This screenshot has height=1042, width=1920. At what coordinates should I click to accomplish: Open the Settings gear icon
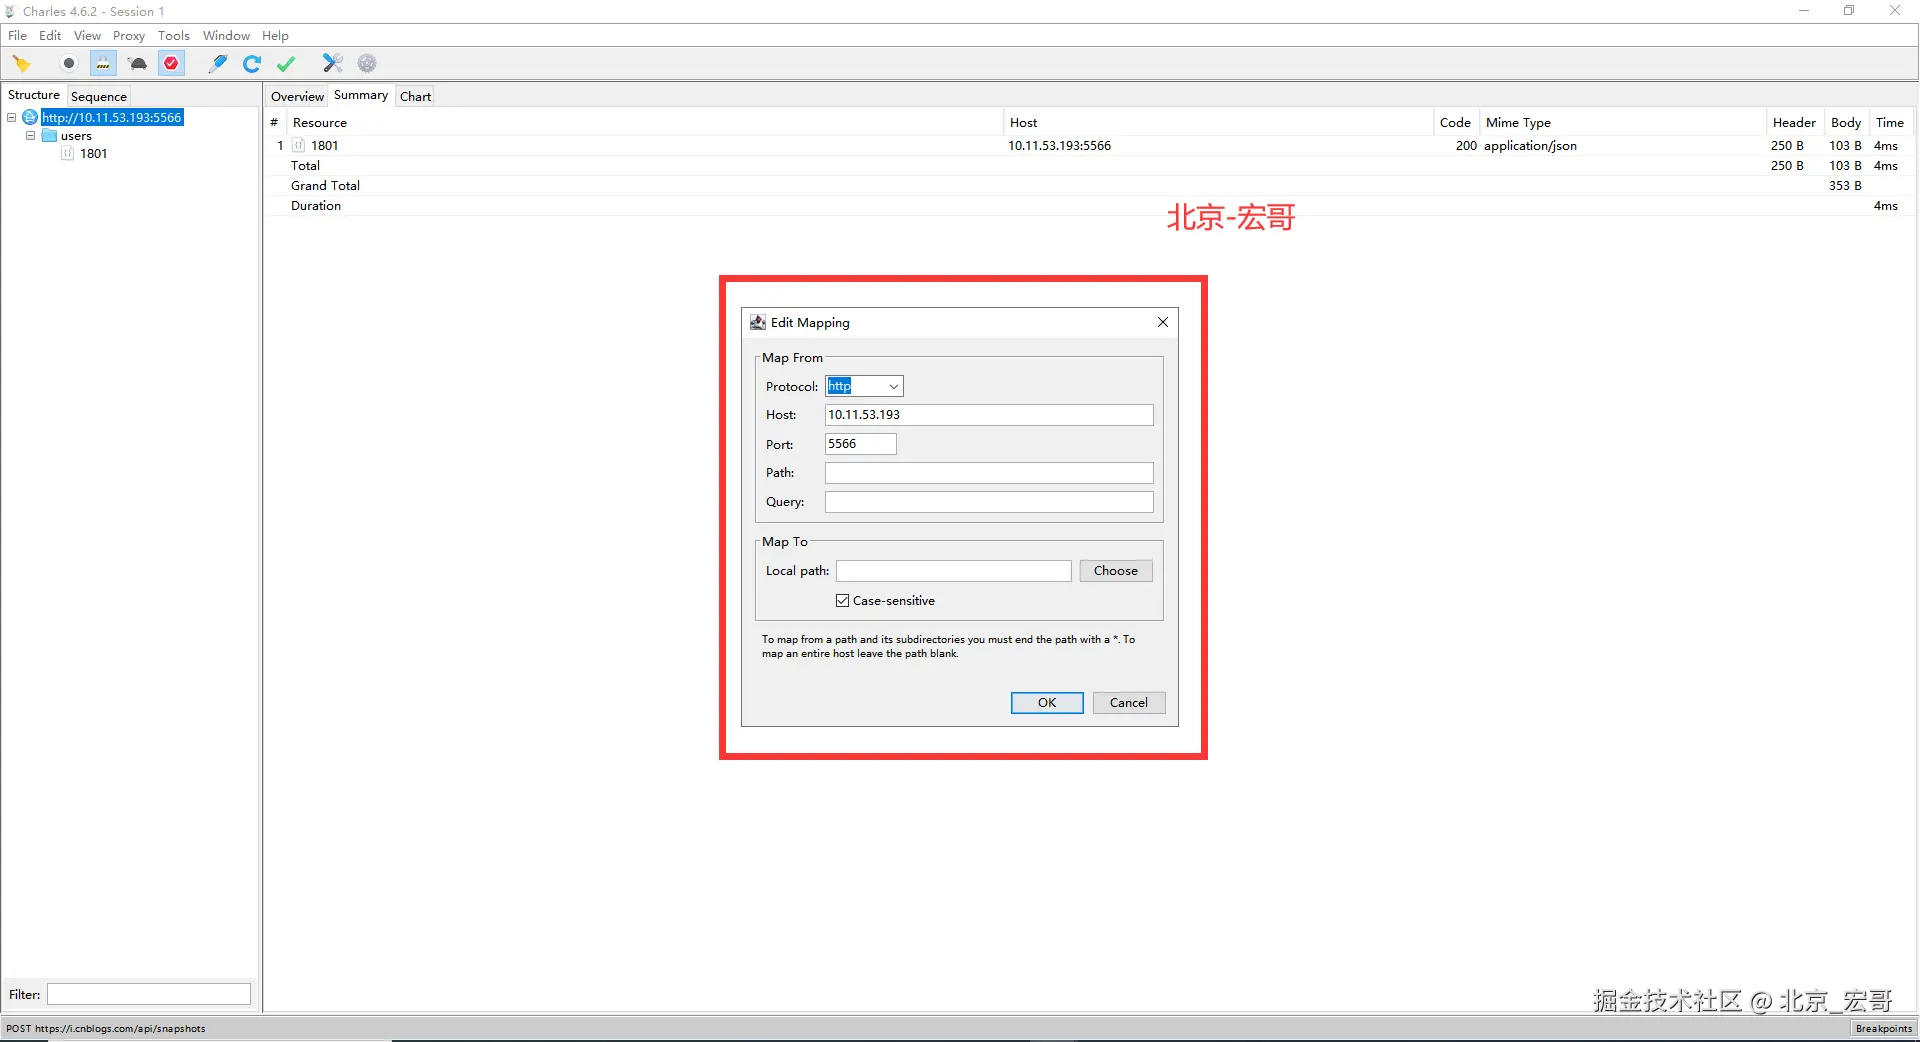[x=367, y=64]
